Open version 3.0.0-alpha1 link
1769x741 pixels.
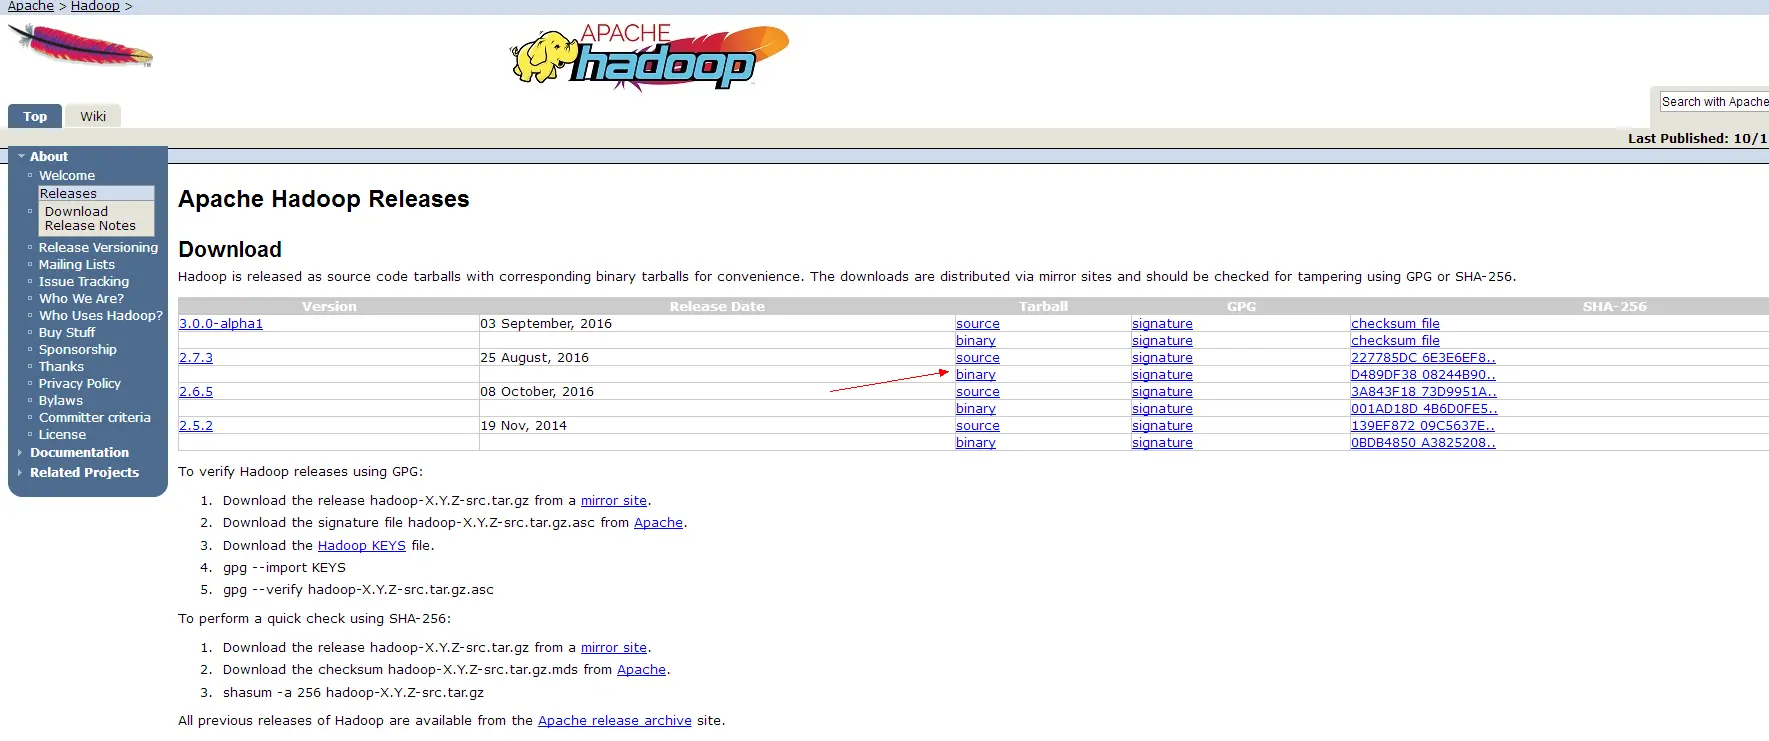point(221,324)
